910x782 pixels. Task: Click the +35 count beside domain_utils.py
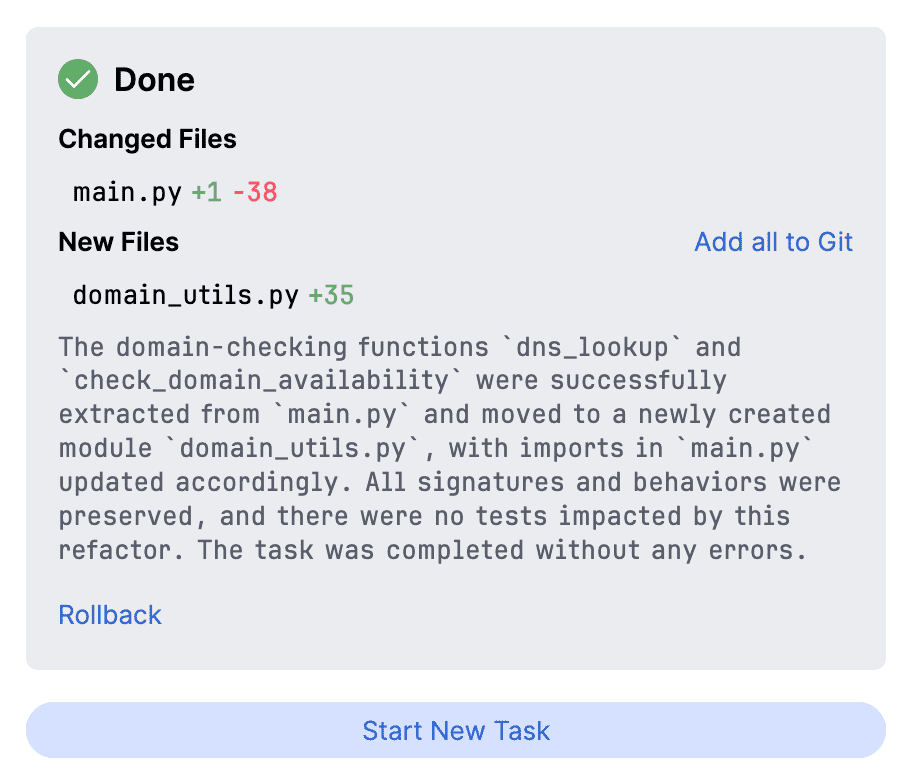331,295
